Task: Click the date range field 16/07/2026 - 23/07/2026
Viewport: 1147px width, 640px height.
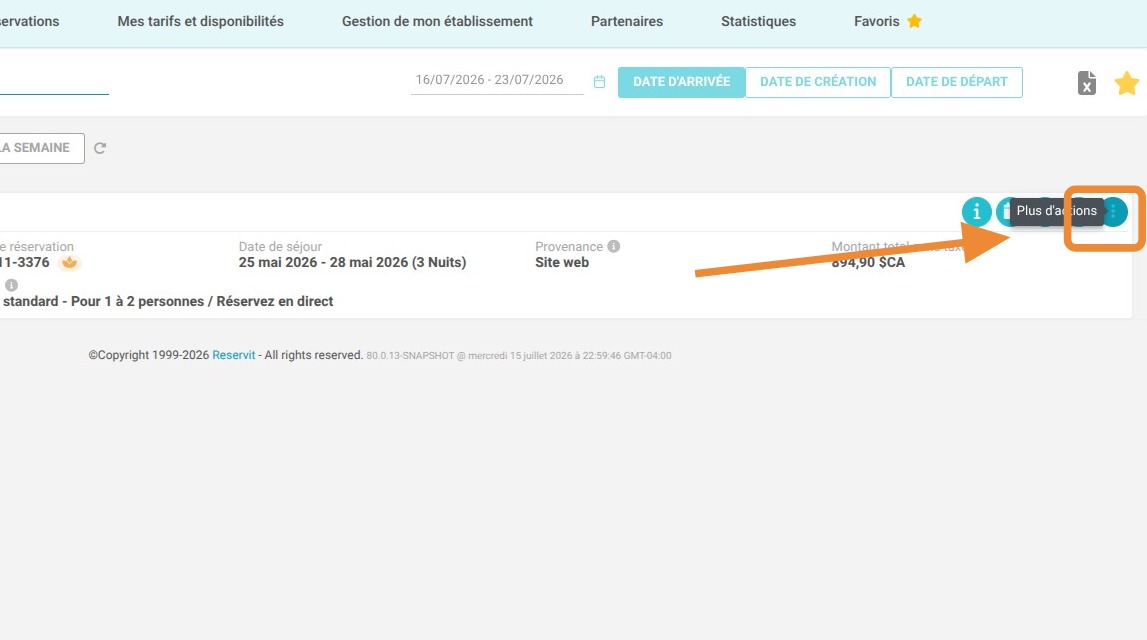Action: (497, 80)
